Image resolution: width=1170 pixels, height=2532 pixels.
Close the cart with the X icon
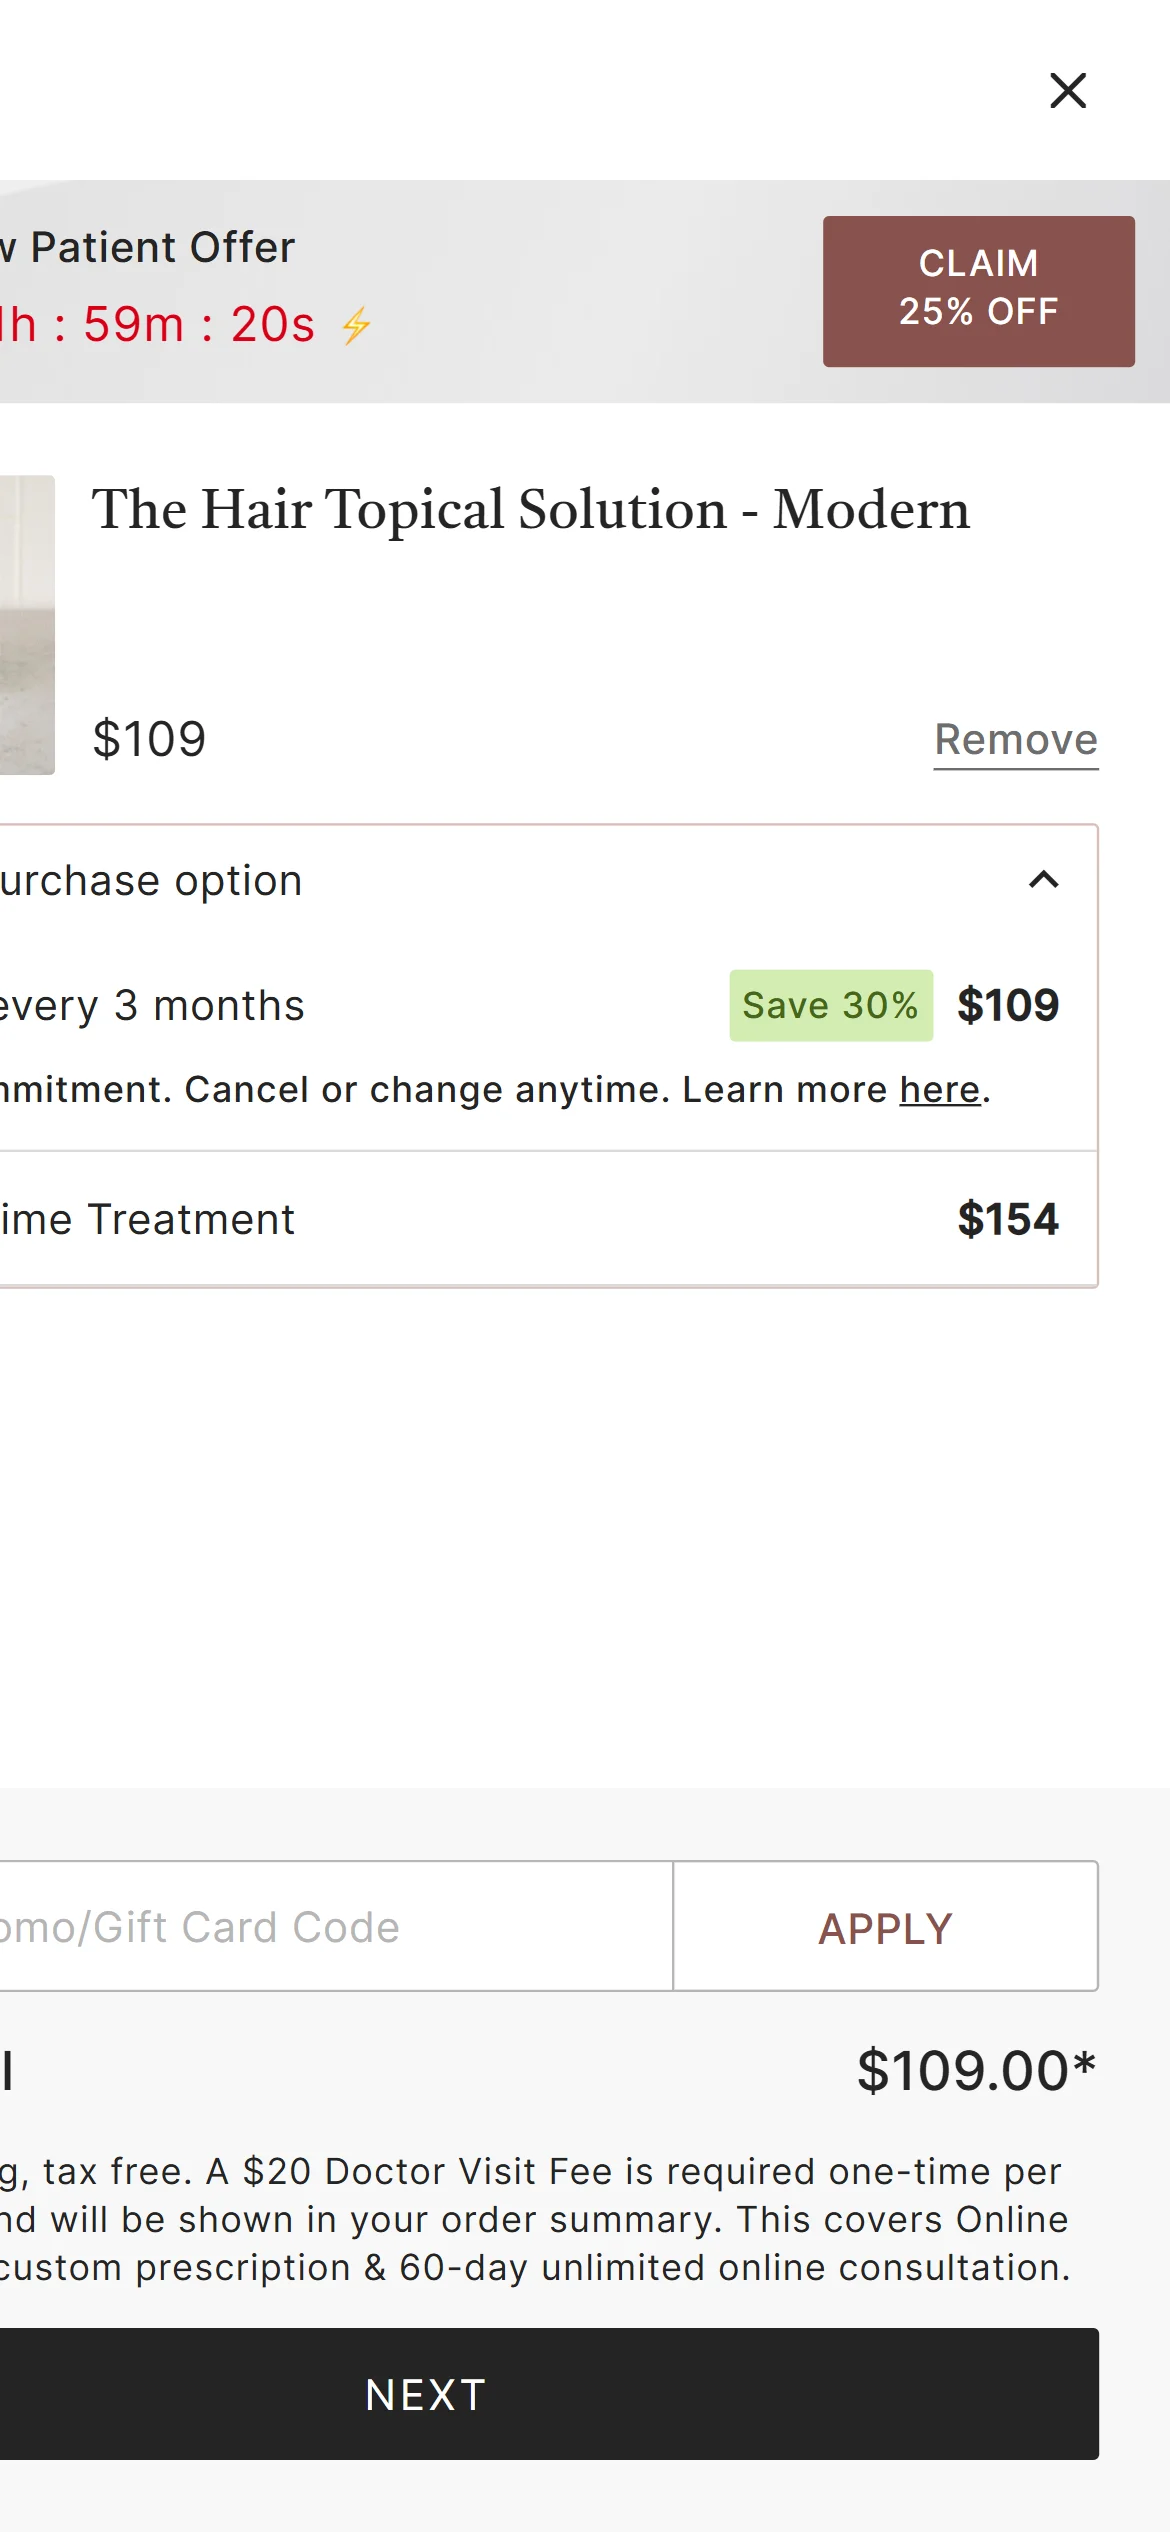[1068, 91]
